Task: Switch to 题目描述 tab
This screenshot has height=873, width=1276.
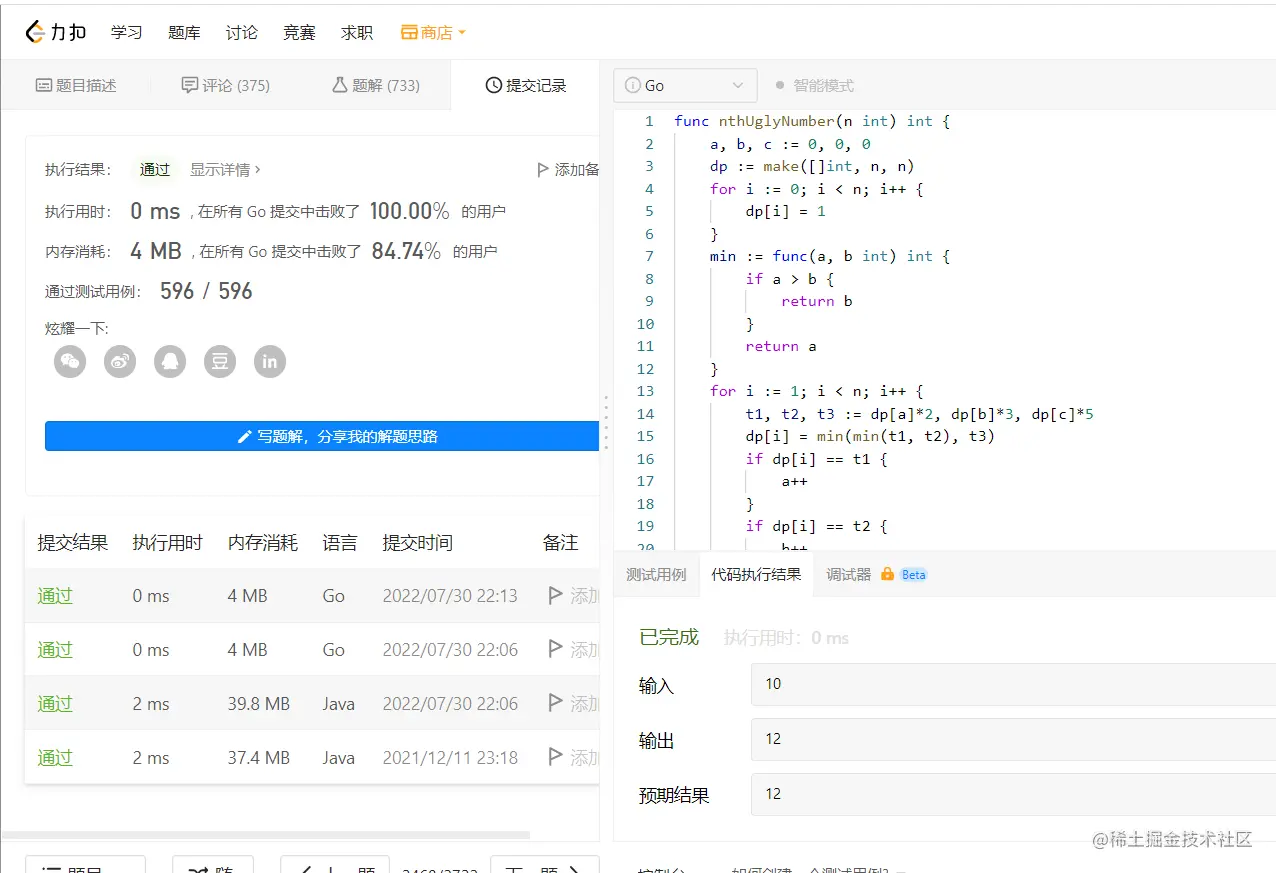Action: 76,86
